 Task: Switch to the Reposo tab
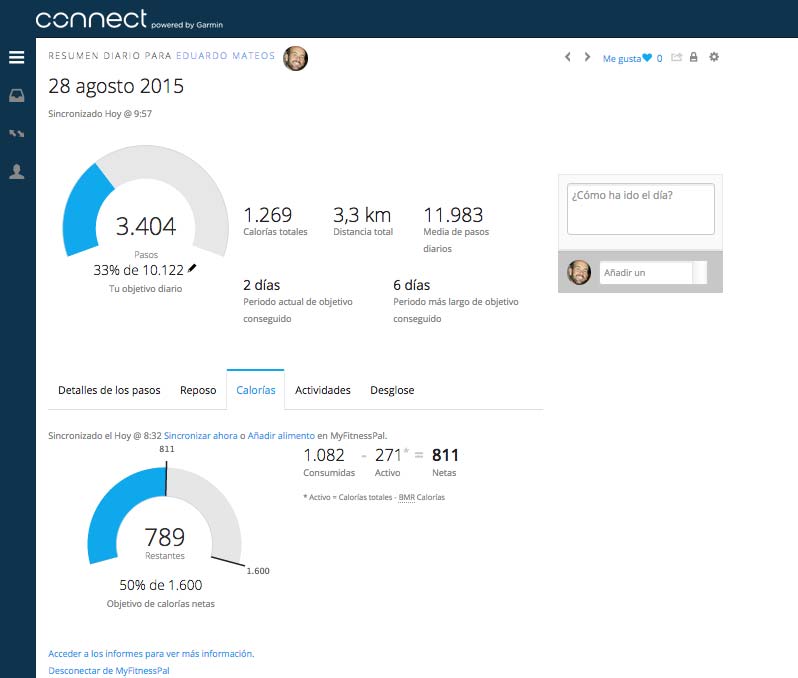coord(198,390)
